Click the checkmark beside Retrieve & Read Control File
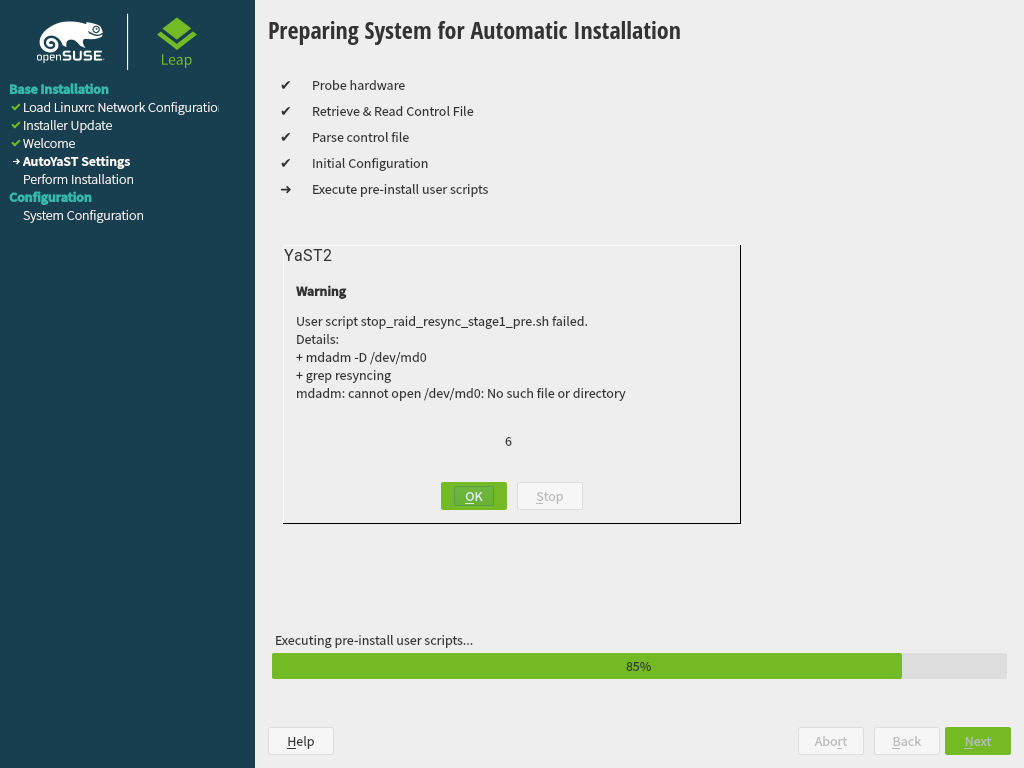This screenshot has height=768, width=1024. 285,112
